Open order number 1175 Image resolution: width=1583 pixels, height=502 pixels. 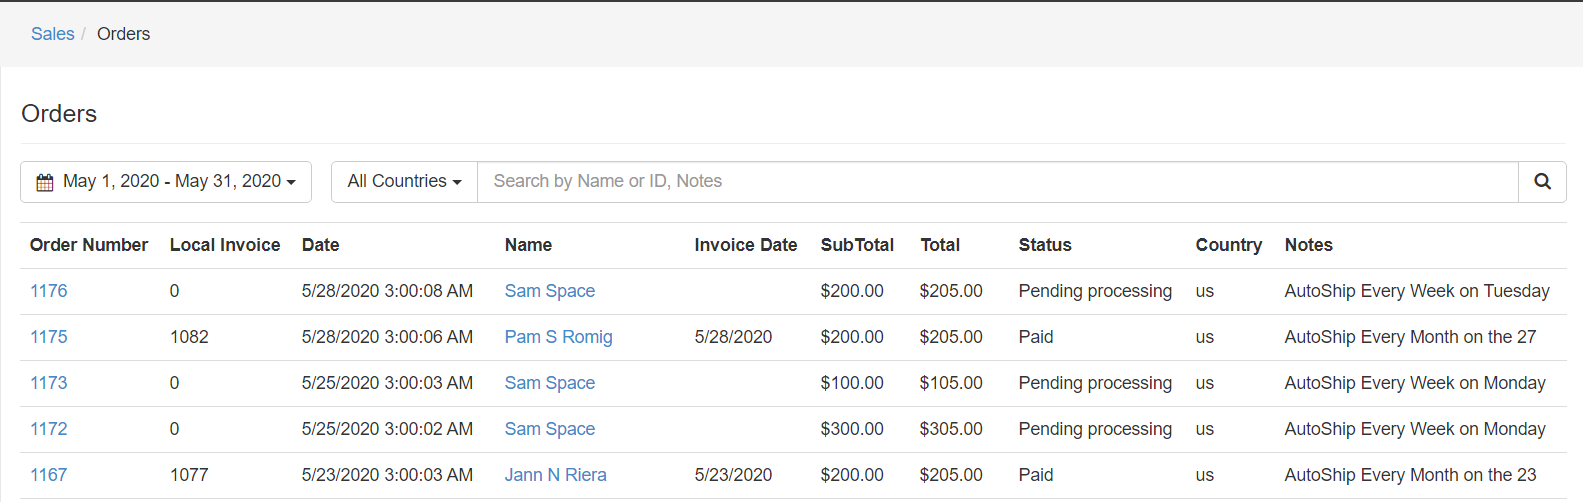pyautogui.click(x=49, y=337)
